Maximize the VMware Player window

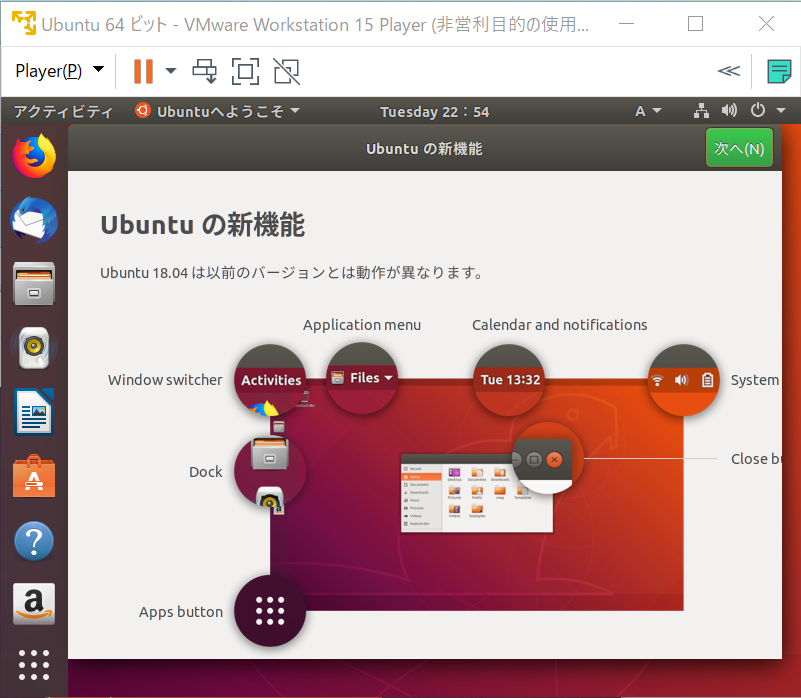695,24
